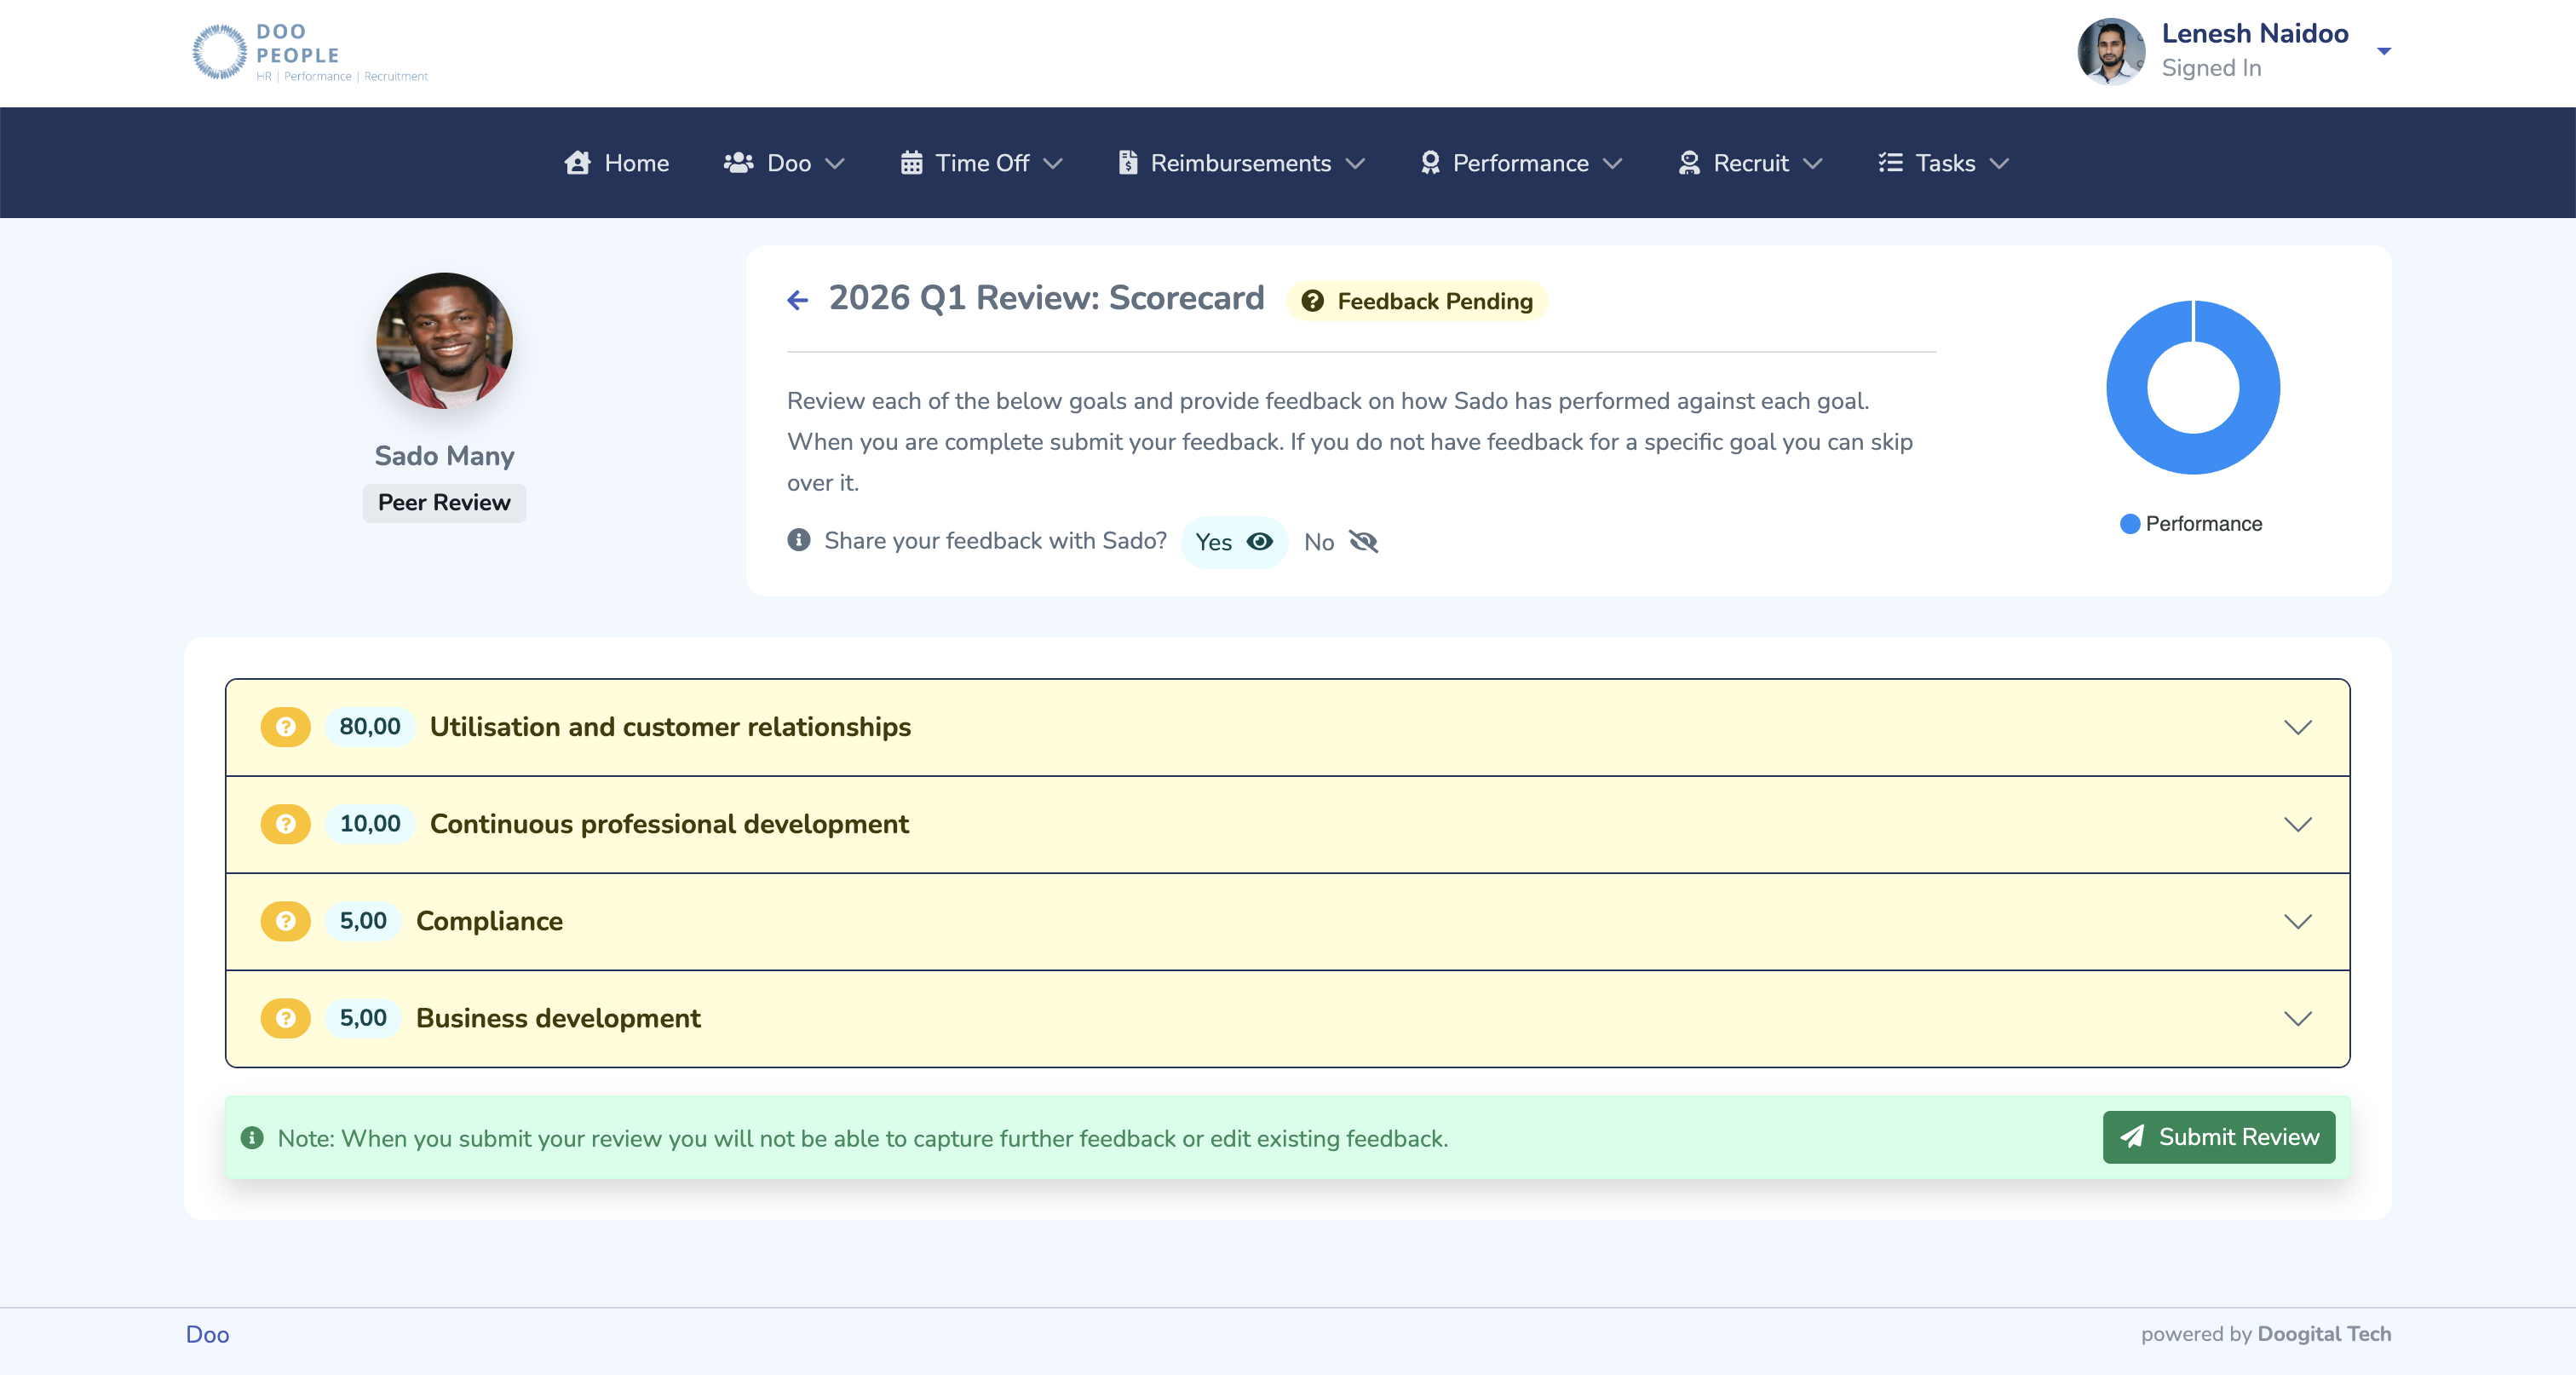
Task: Click the Recruit person icon
Action: coord(1689,163)
